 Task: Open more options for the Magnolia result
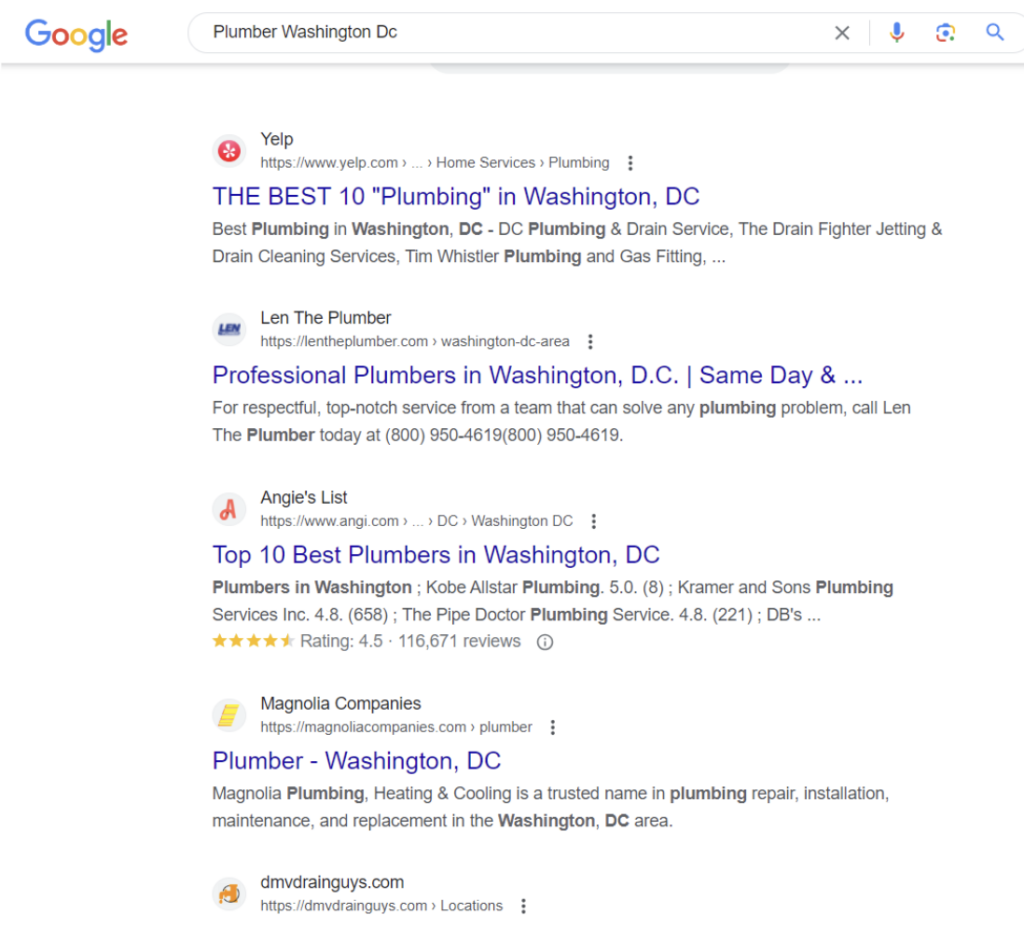tap(553, 727)
